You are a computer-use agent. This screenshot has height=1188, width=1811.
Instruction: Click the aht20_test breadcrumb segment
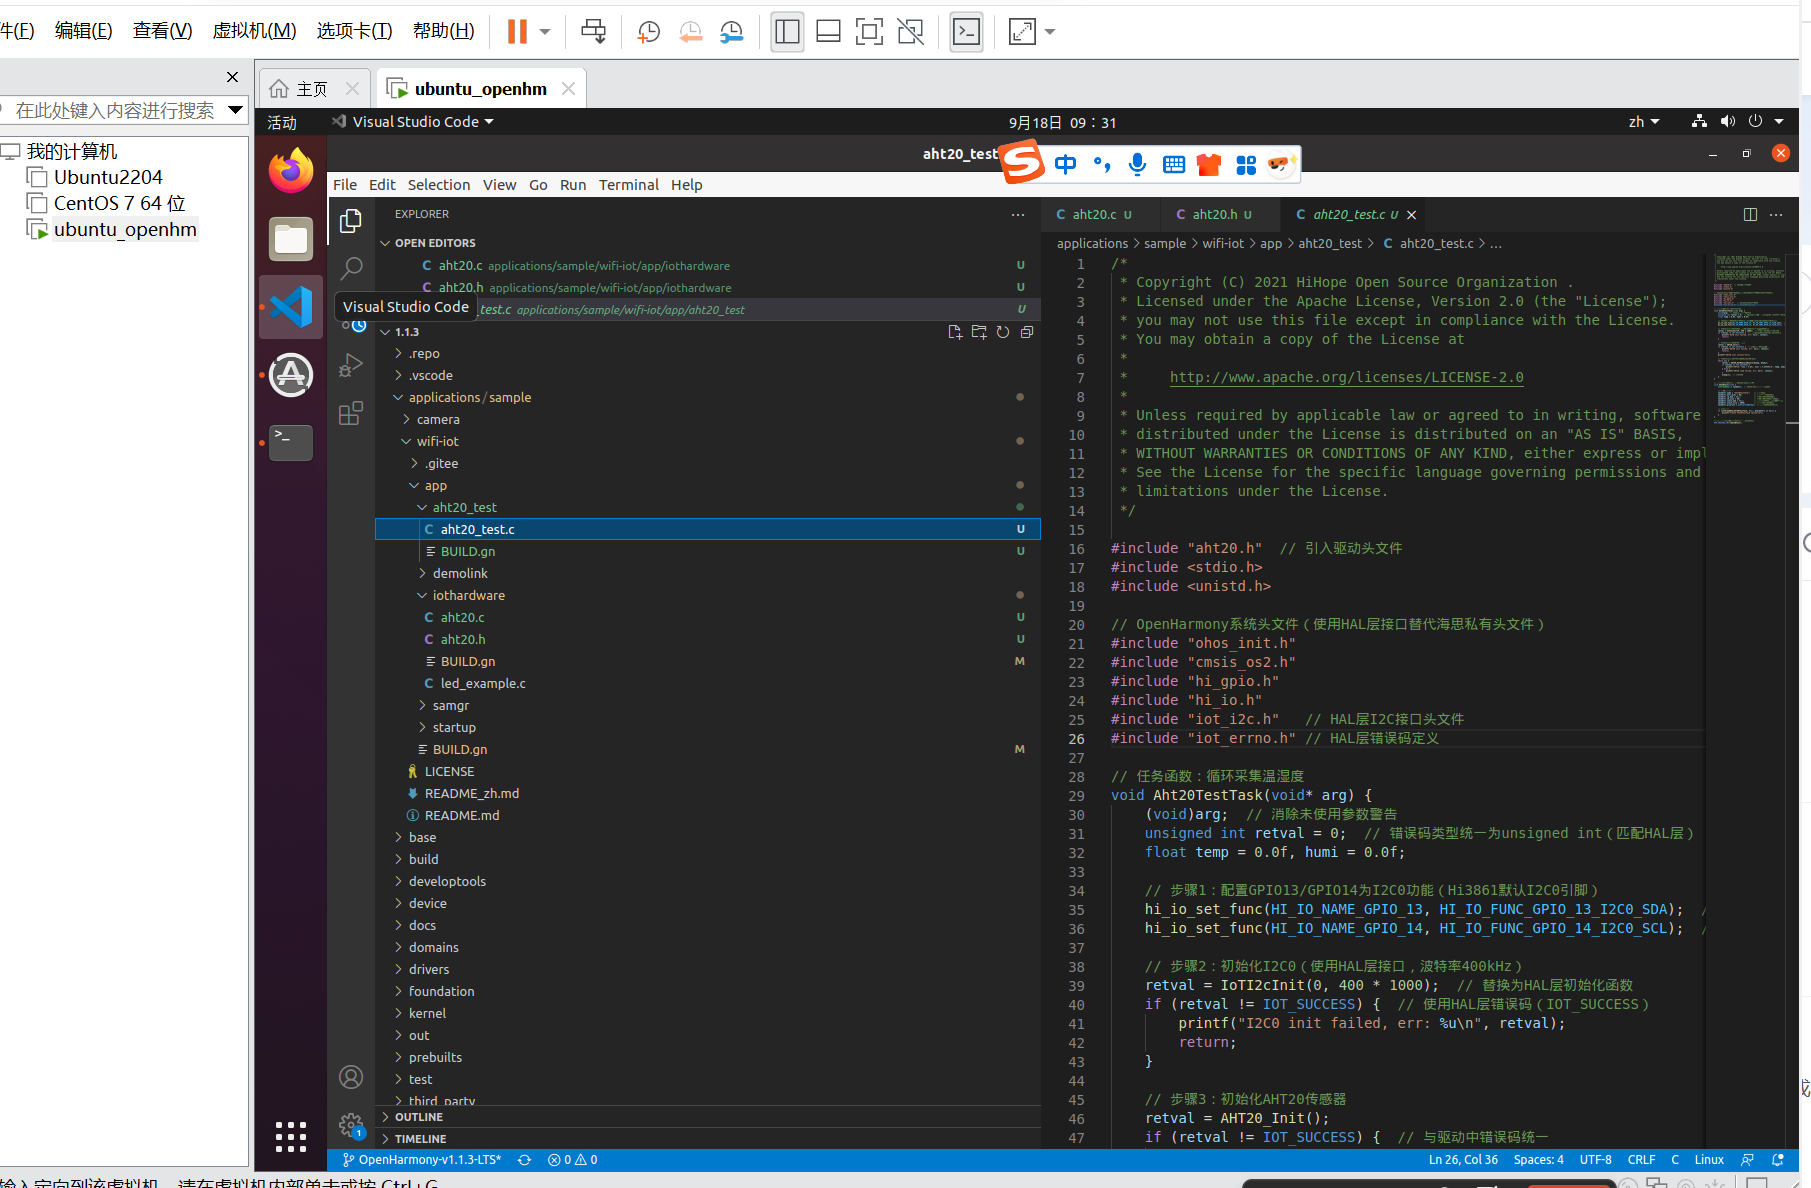click(x=1330, y=244)
